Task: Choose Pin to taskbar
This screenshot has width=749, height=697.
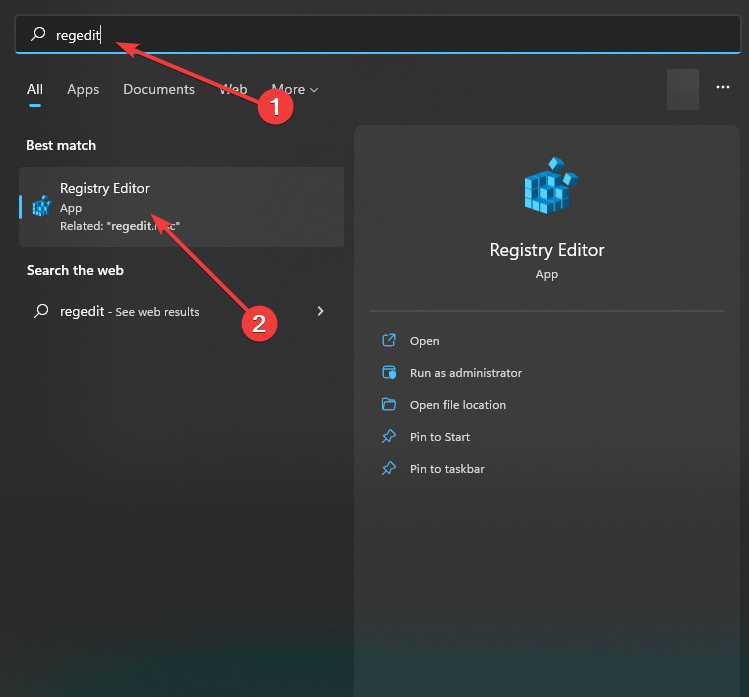Action: pos(447,469)
